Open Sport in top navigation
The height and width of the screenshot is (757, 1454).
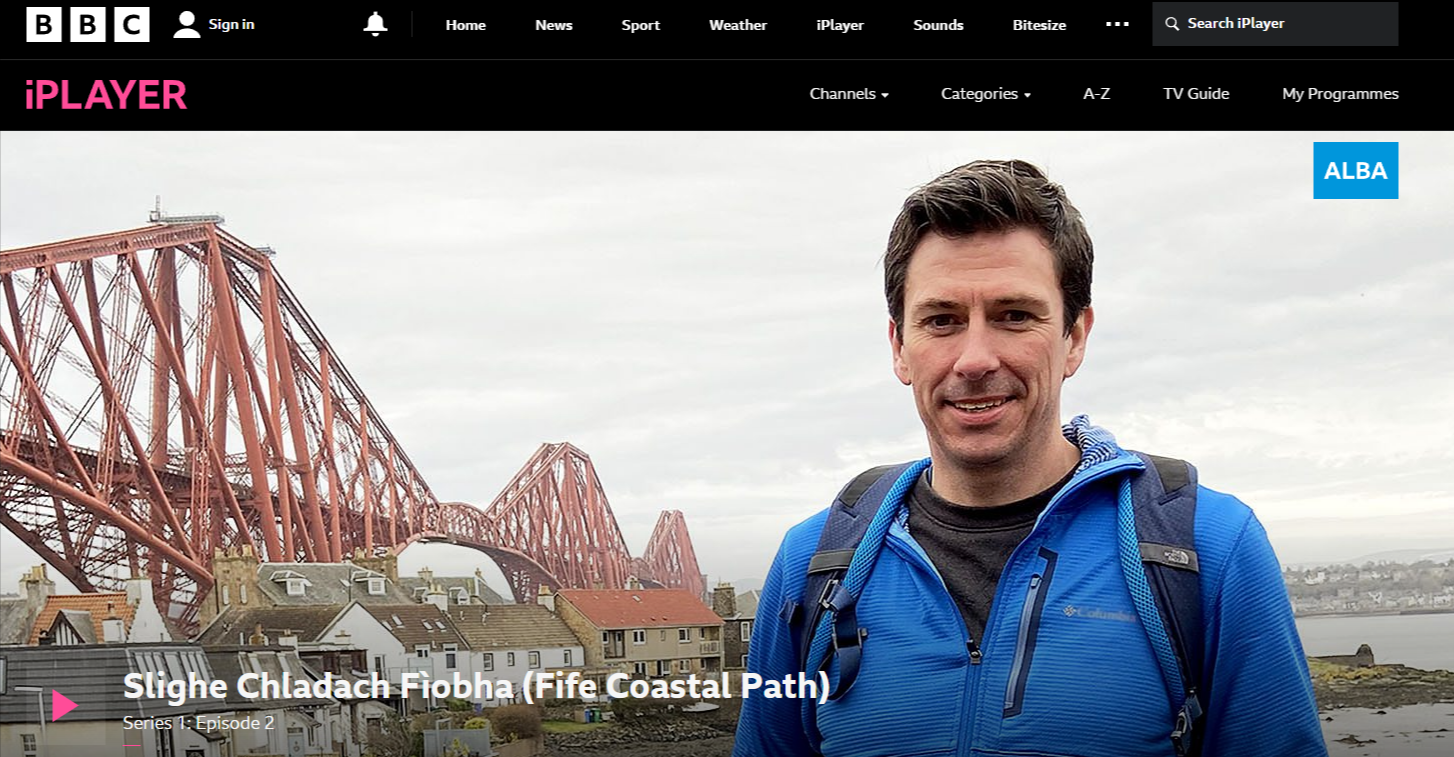[641, 25]
